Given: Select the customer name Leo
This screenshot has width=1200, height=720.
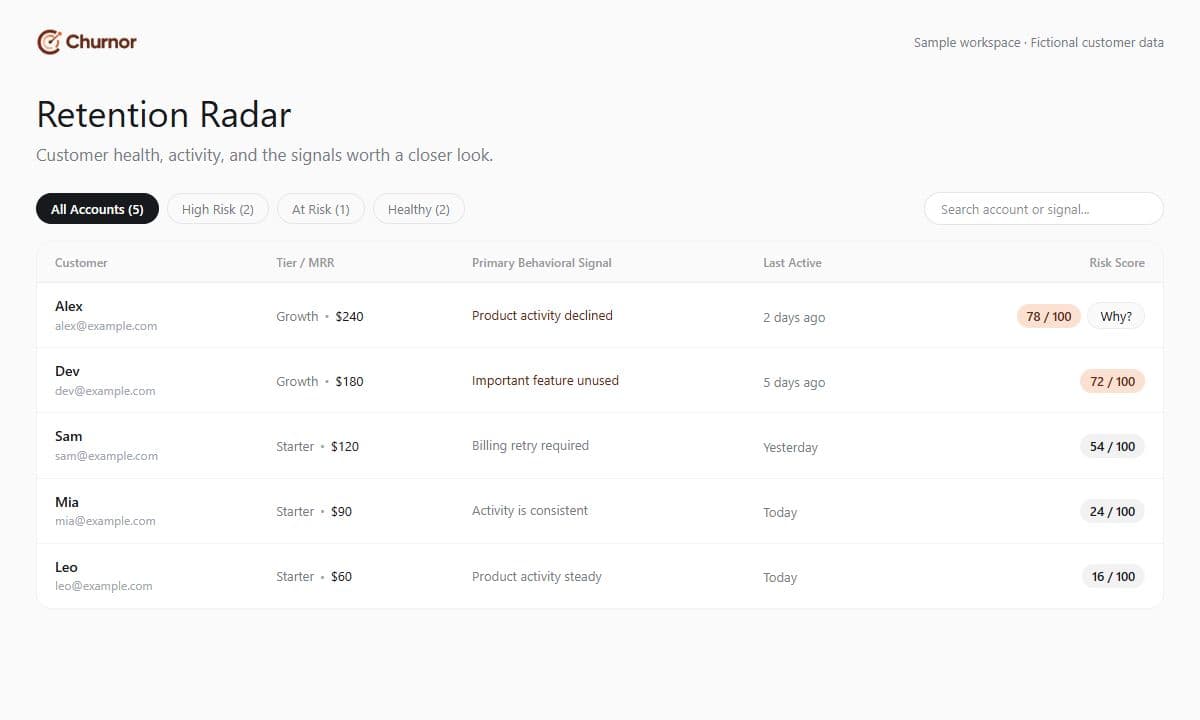Looking at the screenshot, I should (66, 567).
